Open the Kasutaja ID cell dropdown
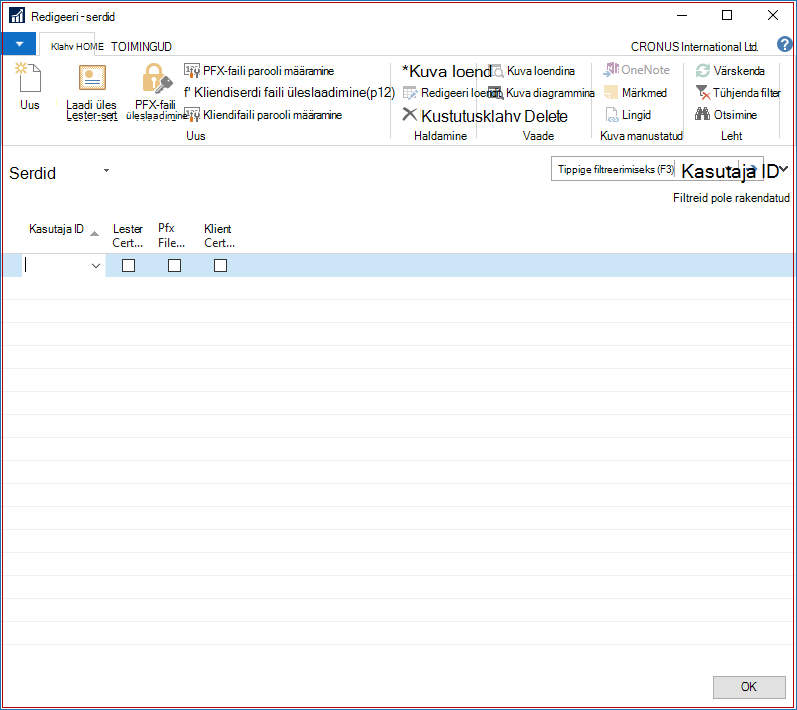This screenshot has height=710, width=797. coord(96,266)
